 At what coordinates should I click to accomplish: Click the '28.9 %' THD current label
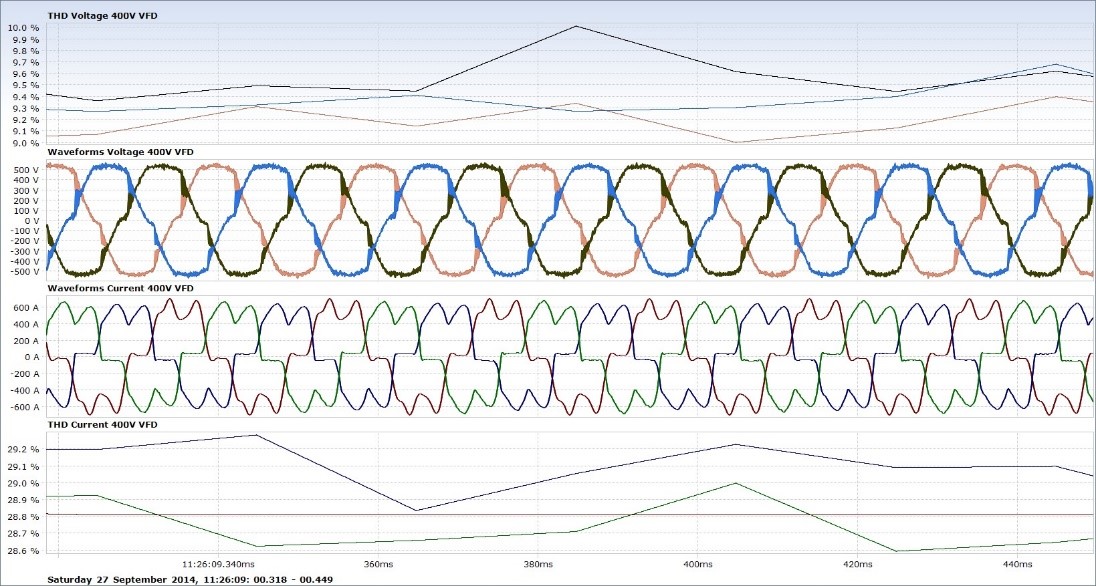[x=22, y=501]
